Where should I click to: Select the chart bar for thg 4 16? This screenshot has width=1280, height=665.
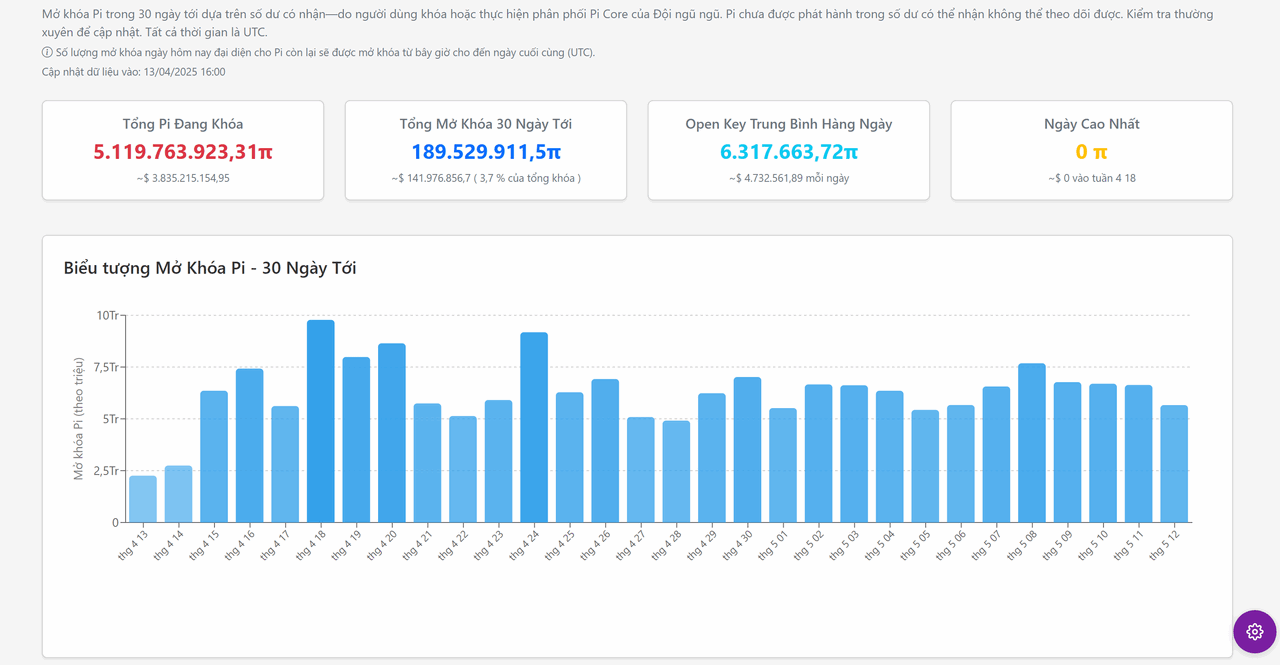click(249, 446)
